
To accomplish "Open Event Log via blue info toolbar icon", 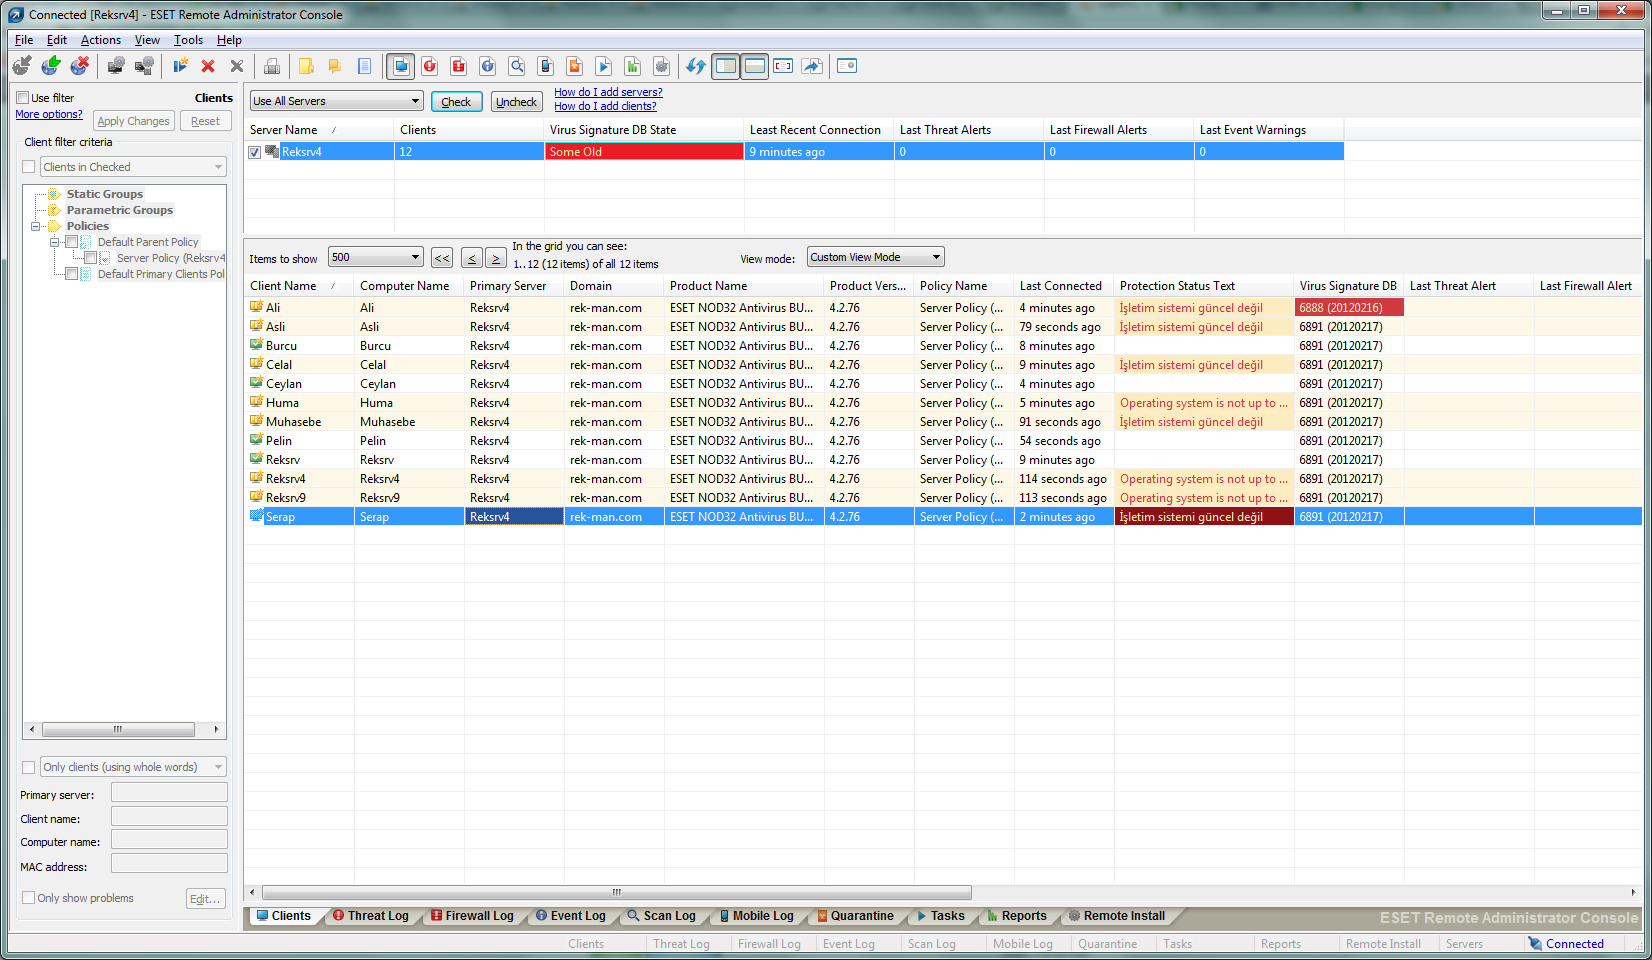I will (x=488, y=66).
